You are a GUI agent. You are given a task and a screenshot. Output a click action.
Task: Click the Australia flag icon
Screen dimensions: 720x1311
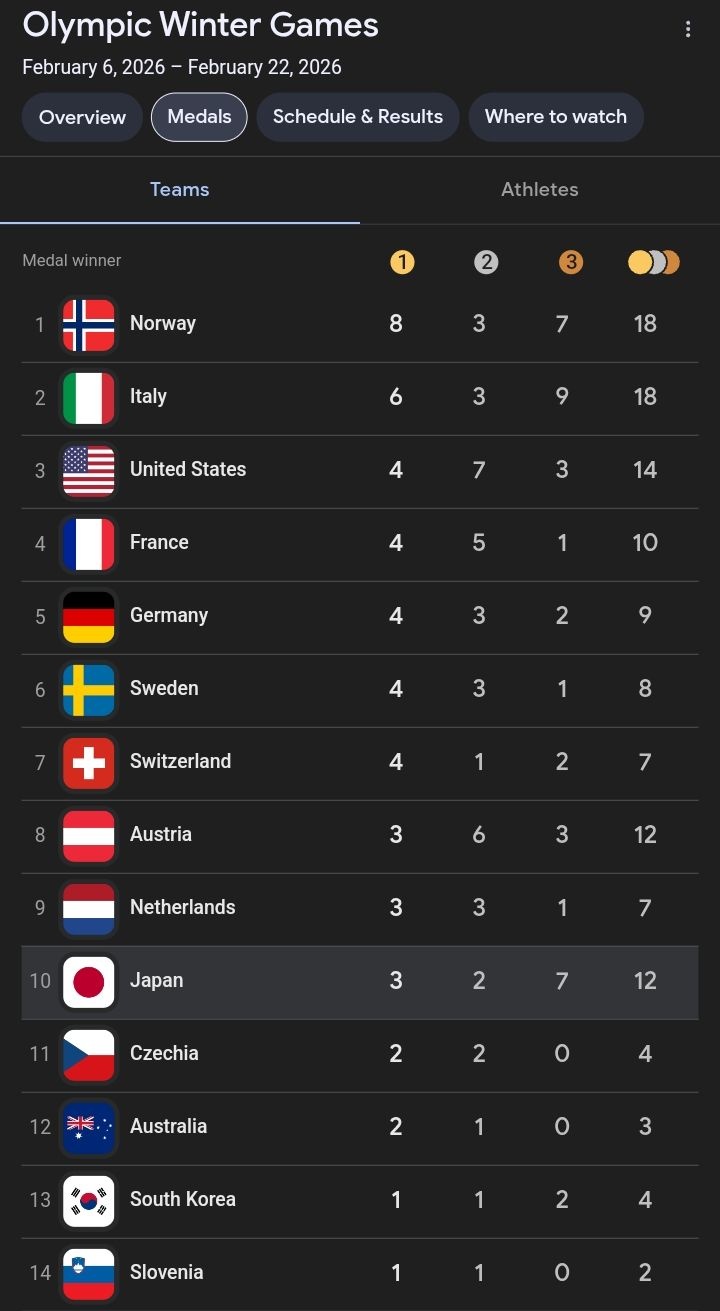pyautogui.click(x=89, y=1127)
